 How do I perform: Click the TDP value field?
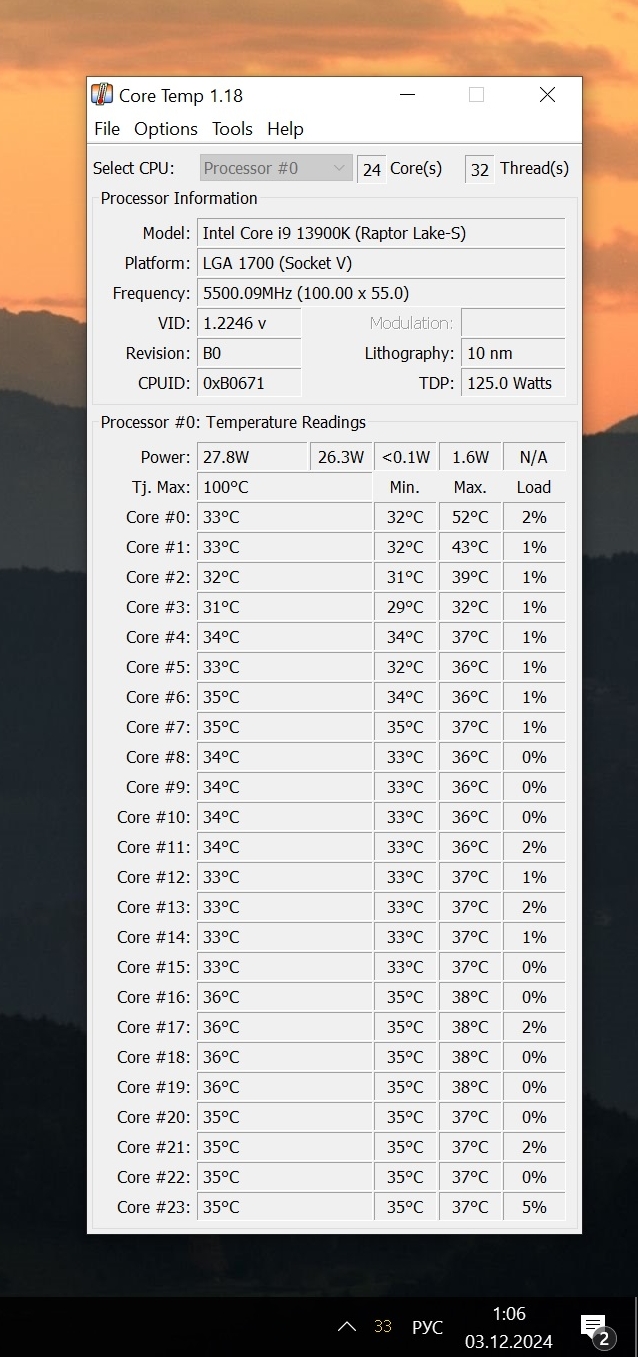(x=512, y=383)
